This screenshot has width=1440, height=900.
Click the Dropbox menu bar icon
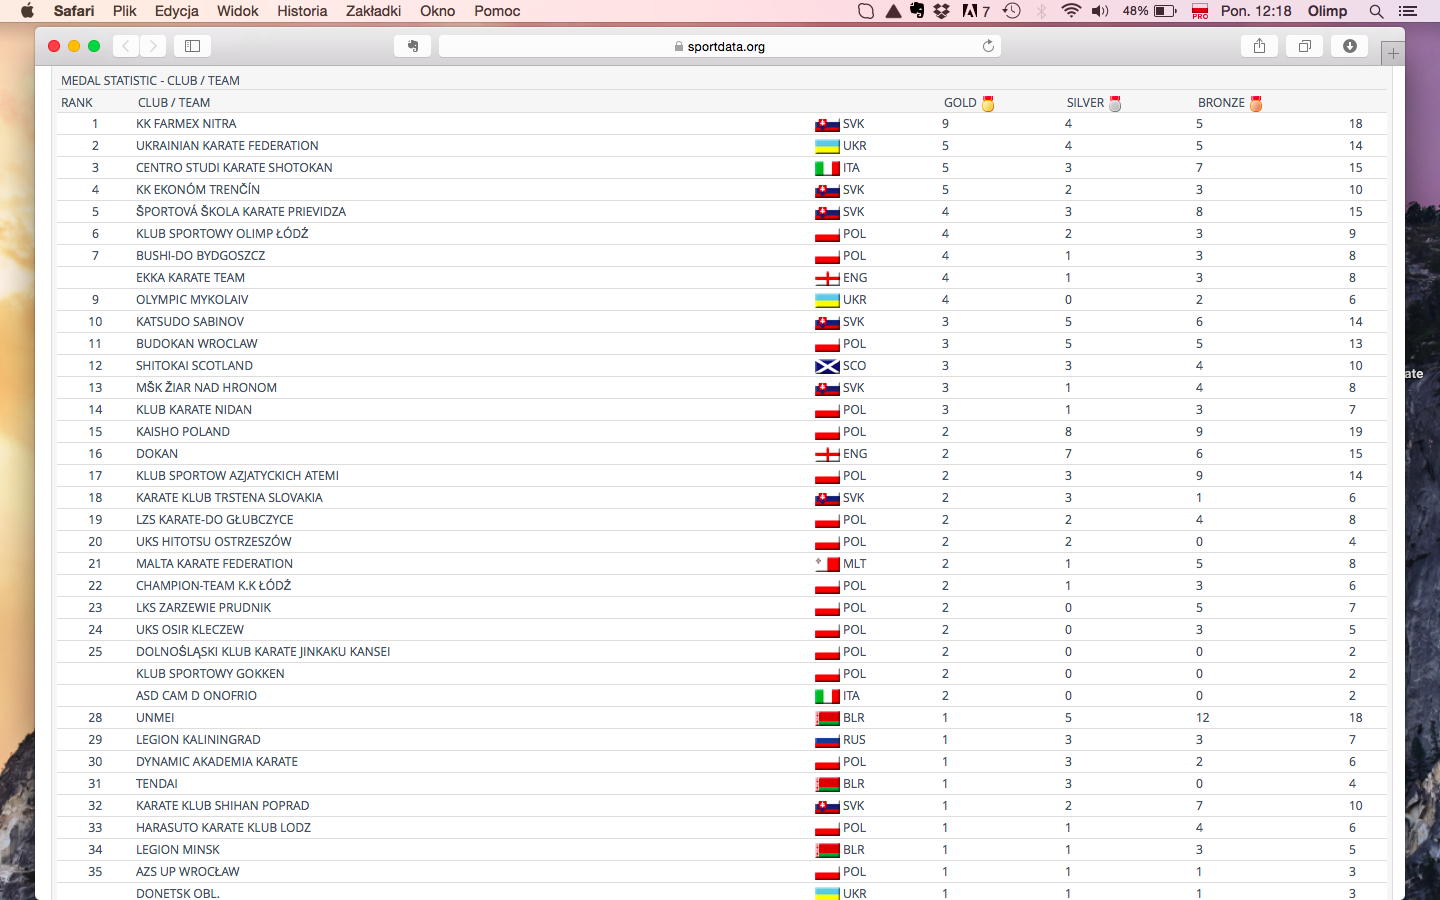tap(941, 11)
